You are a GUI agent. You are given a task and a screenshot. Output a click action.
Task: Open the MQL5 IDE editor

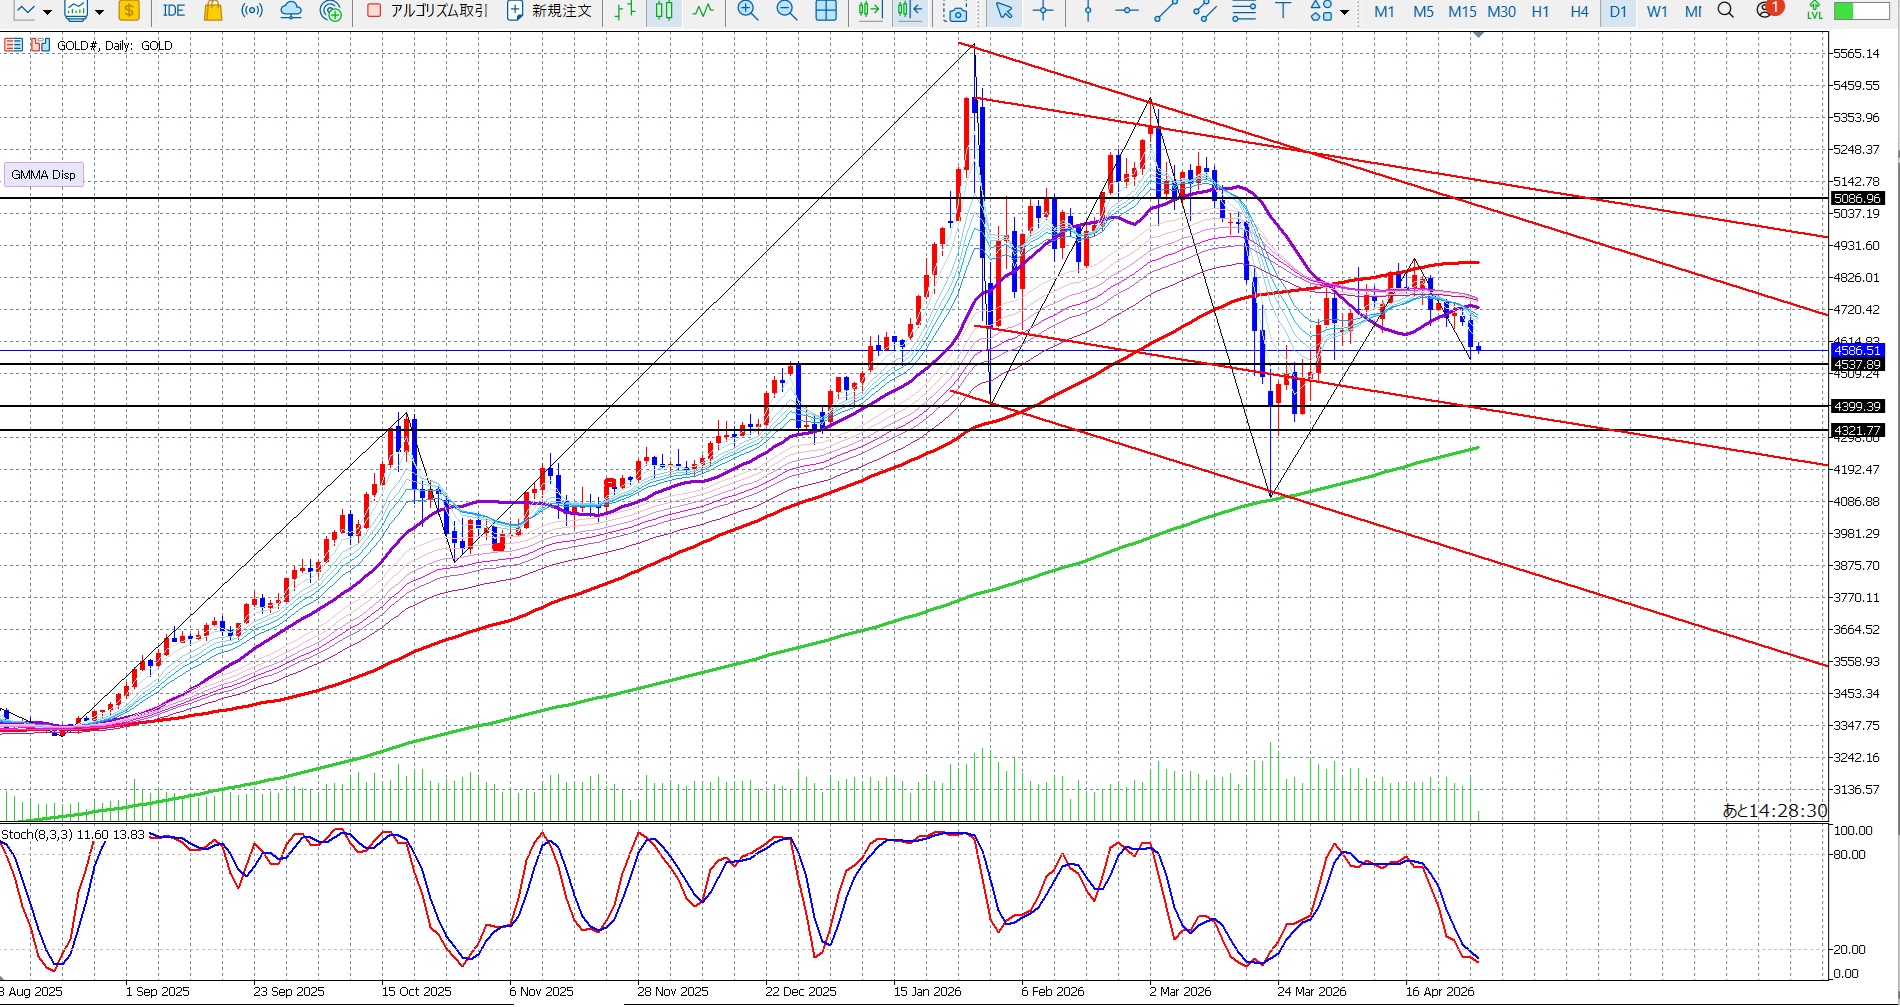tap(174, 11)
